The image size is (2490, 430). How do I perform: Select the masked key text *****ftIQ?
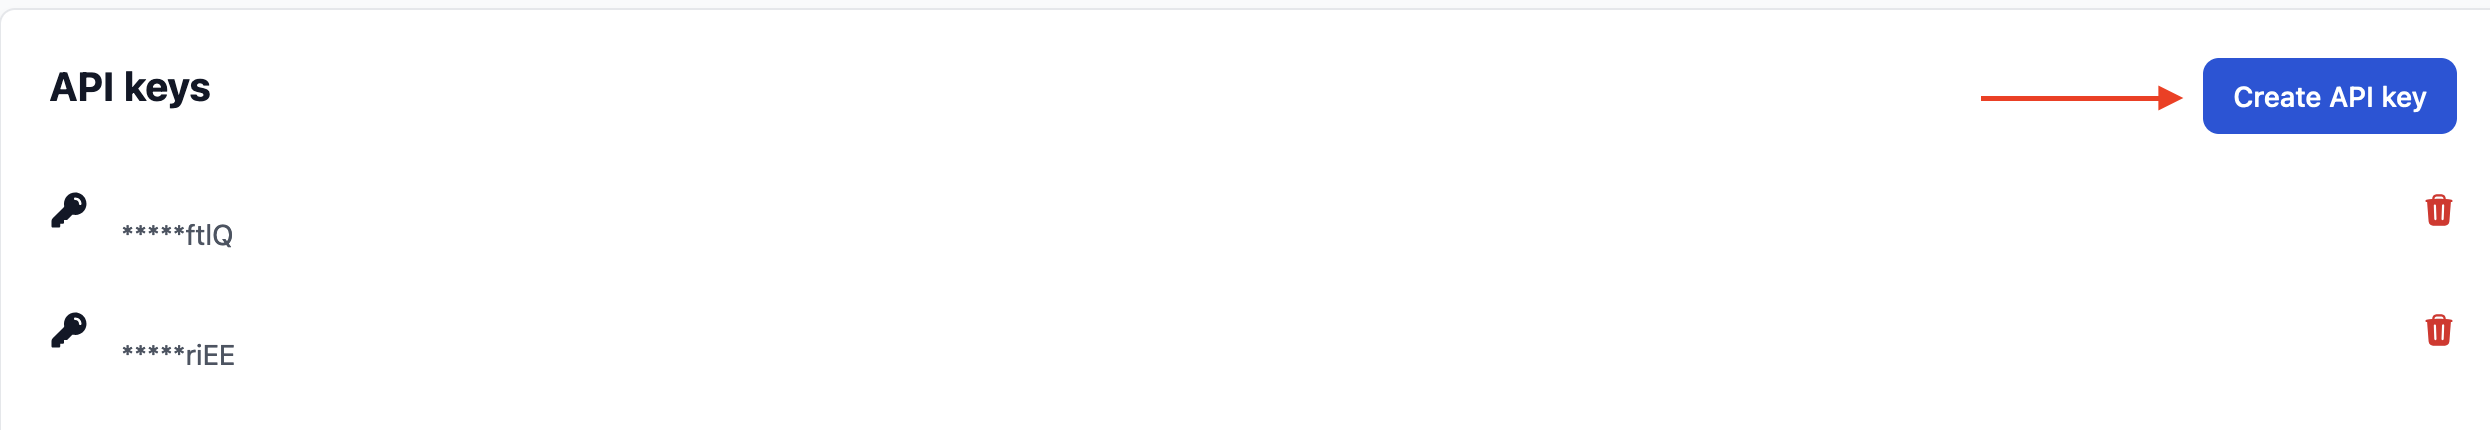177,235
